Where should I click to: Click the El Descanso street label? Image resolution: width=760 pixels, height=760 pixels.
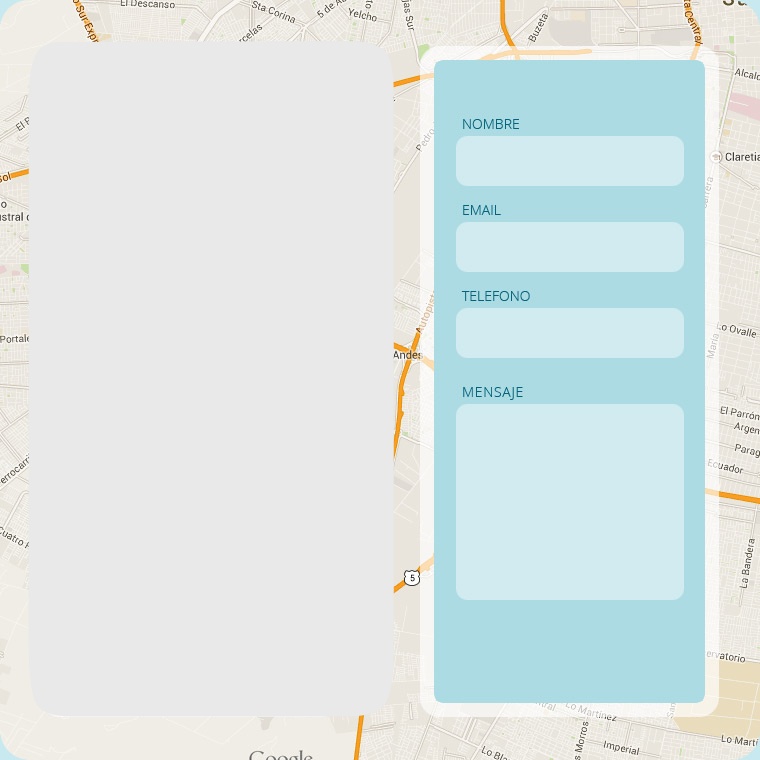[x=147, y=5]
